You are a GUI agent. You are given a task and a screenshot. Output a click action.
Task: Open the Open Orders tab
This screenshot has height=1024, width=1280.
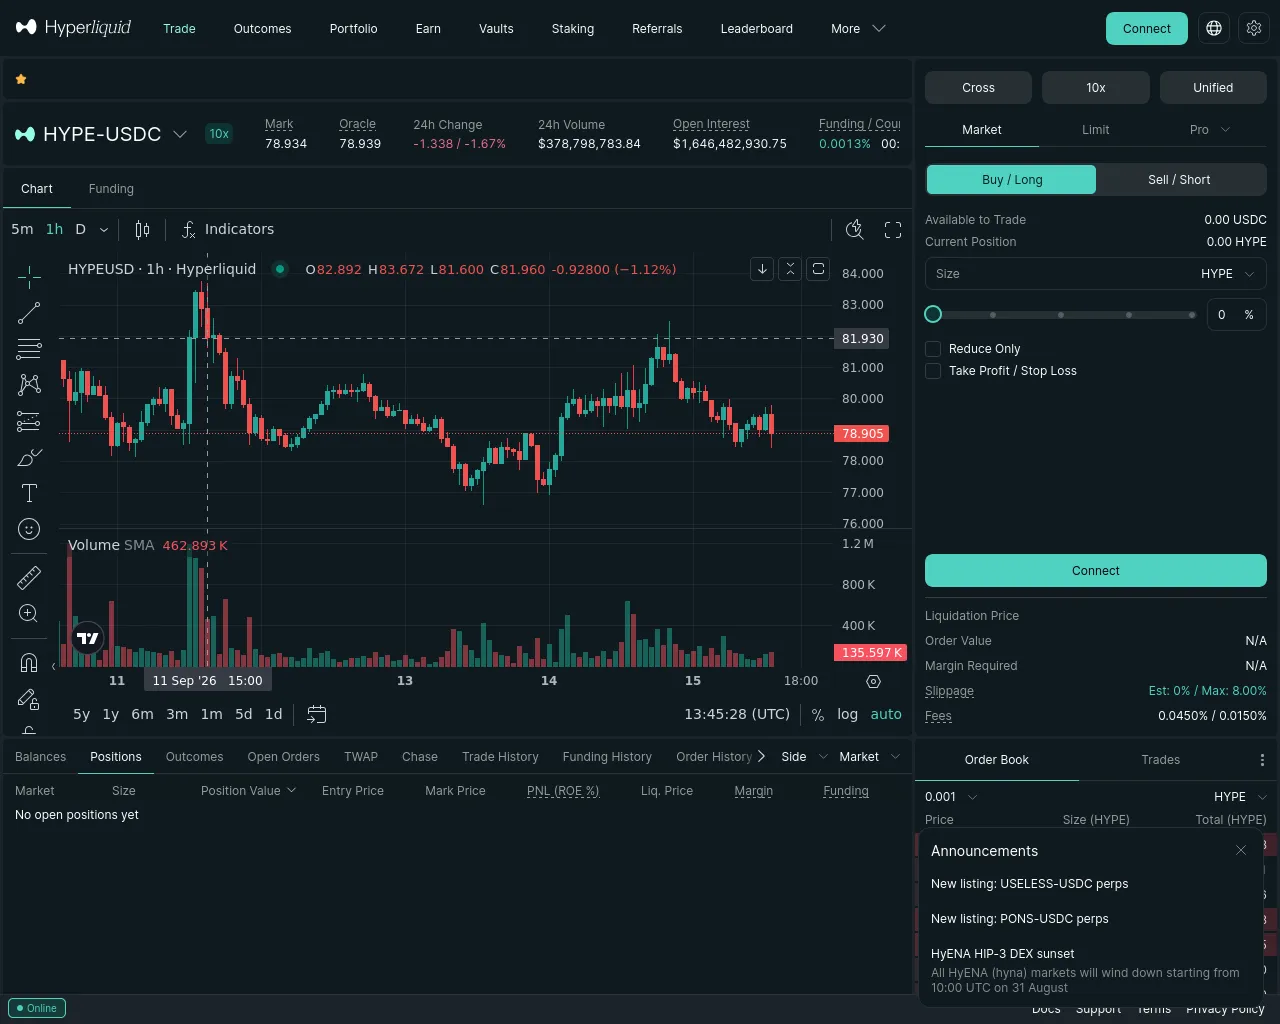click(x=283, y=757)
